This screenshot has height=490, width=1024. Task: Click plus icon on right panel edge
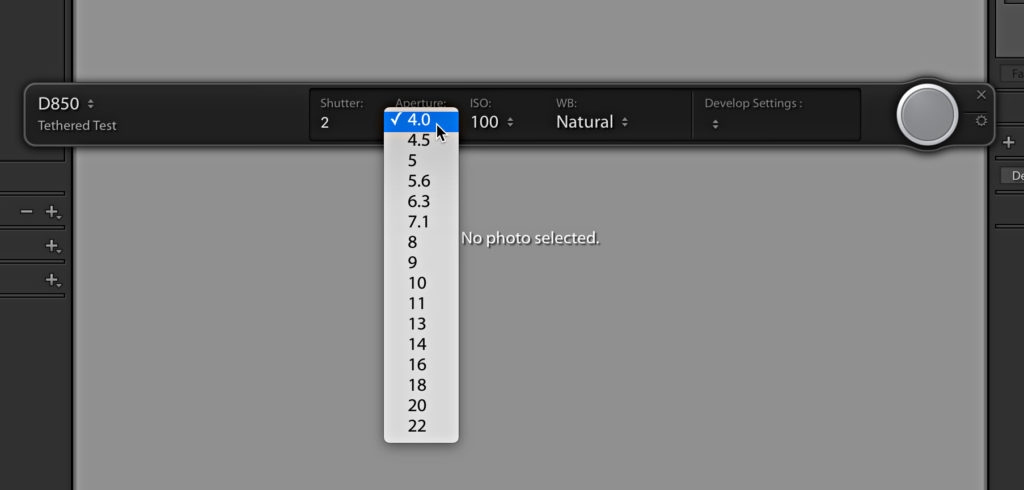[x=1008, y=142]
